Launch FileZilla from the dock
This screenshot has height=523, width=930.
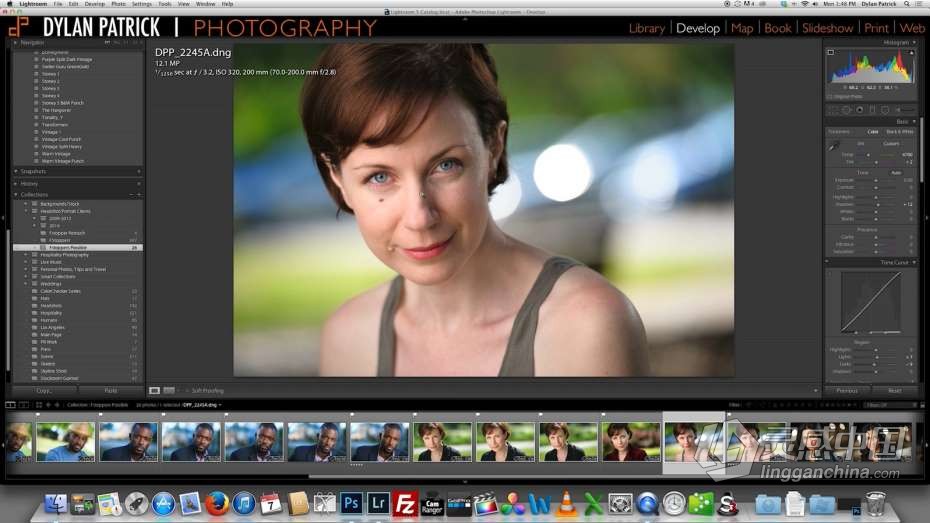pos(405,505)
